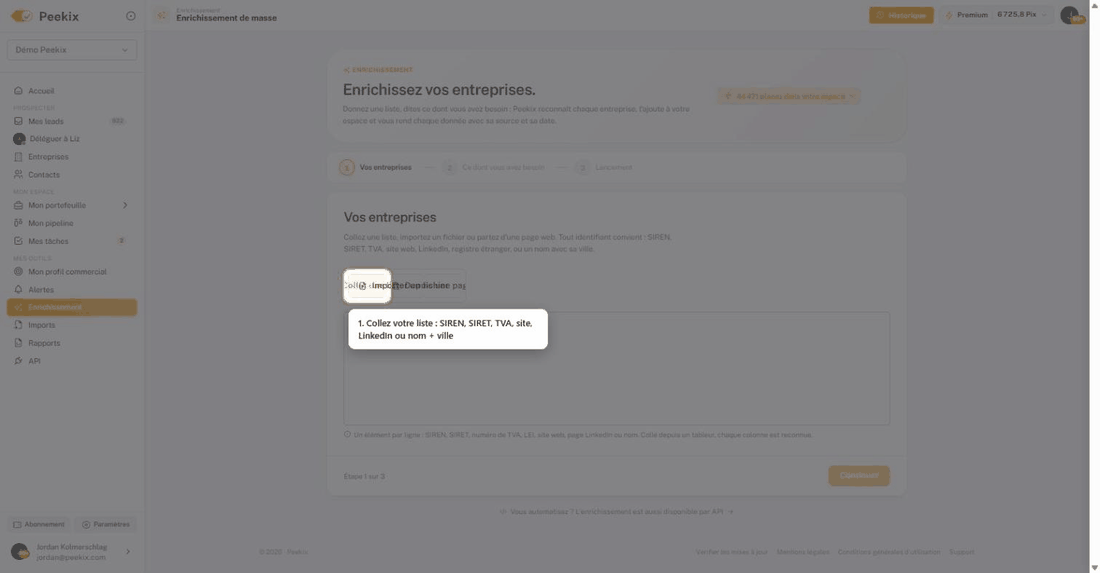Image resolution: width=1100 pixels, height=573 pixels.
Task: Click the Paramètres button
Action: 106,525
